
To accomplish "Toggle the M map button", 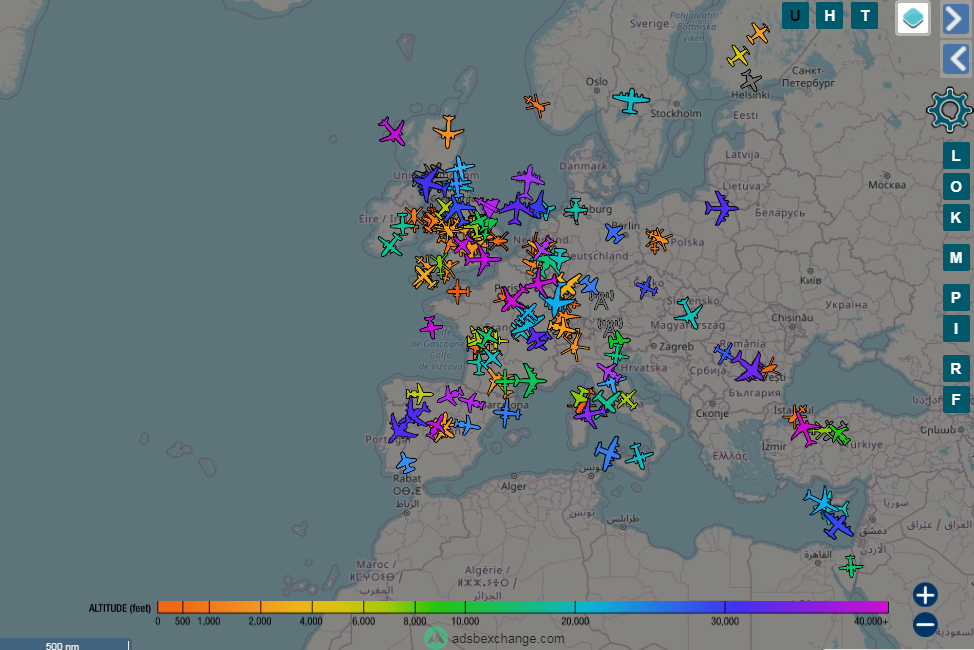I will [956, 257].
